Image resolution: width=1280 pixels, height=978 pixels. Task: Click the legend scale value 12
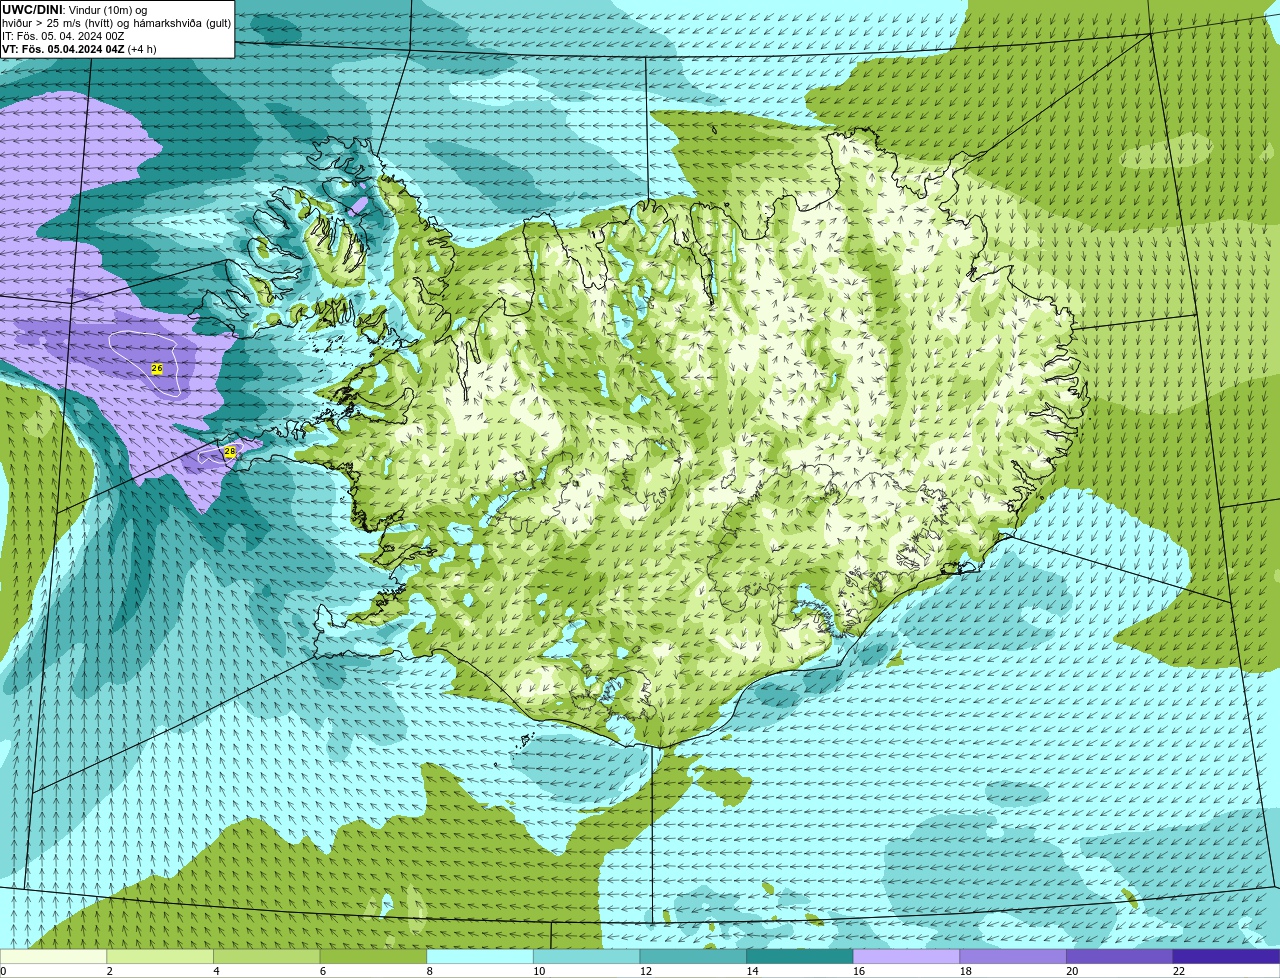pos(646,971)
